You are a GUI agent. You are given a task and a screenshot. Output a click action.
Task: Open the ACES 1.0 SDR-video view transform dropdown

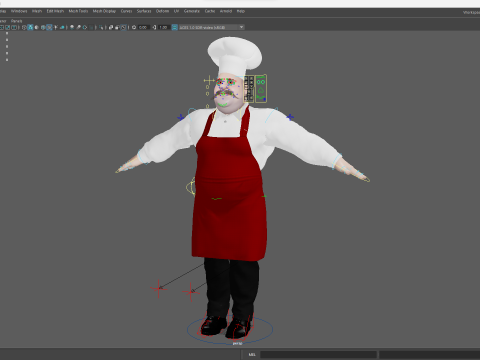(x=212, y=27)
